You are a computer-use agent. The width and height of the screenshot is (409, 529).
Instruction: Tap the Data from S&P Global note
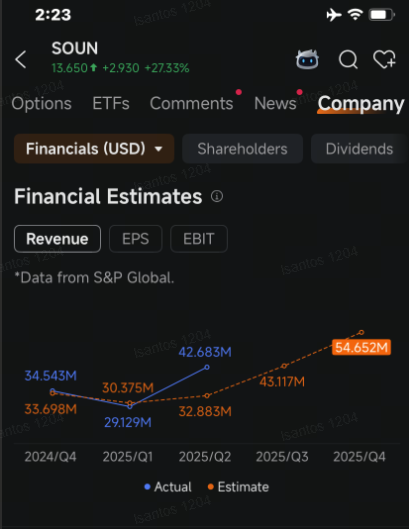[94, 278]
